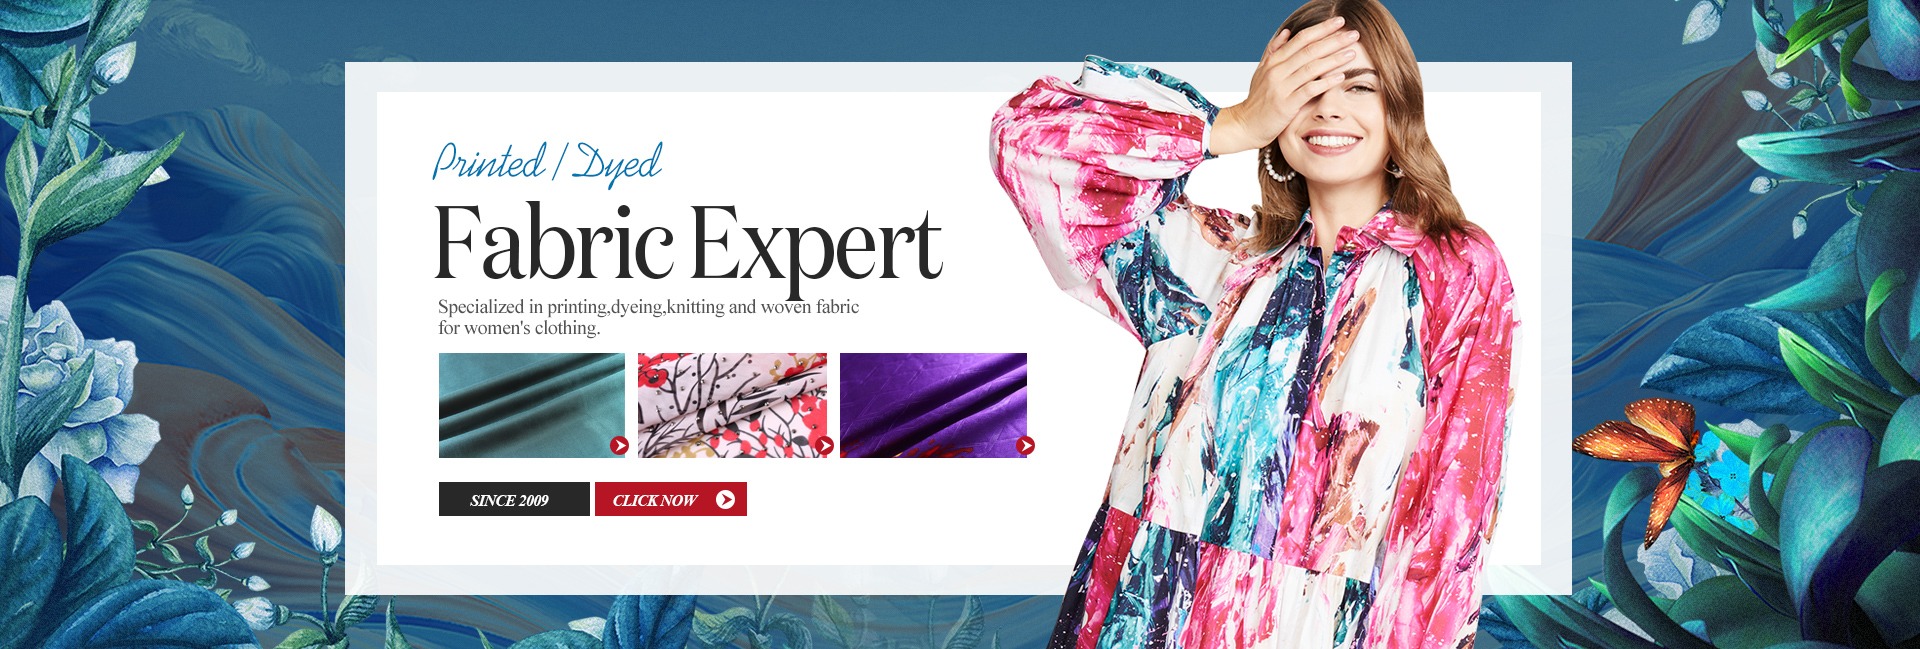Click the orange butterfly illustration

(1640, 455)
